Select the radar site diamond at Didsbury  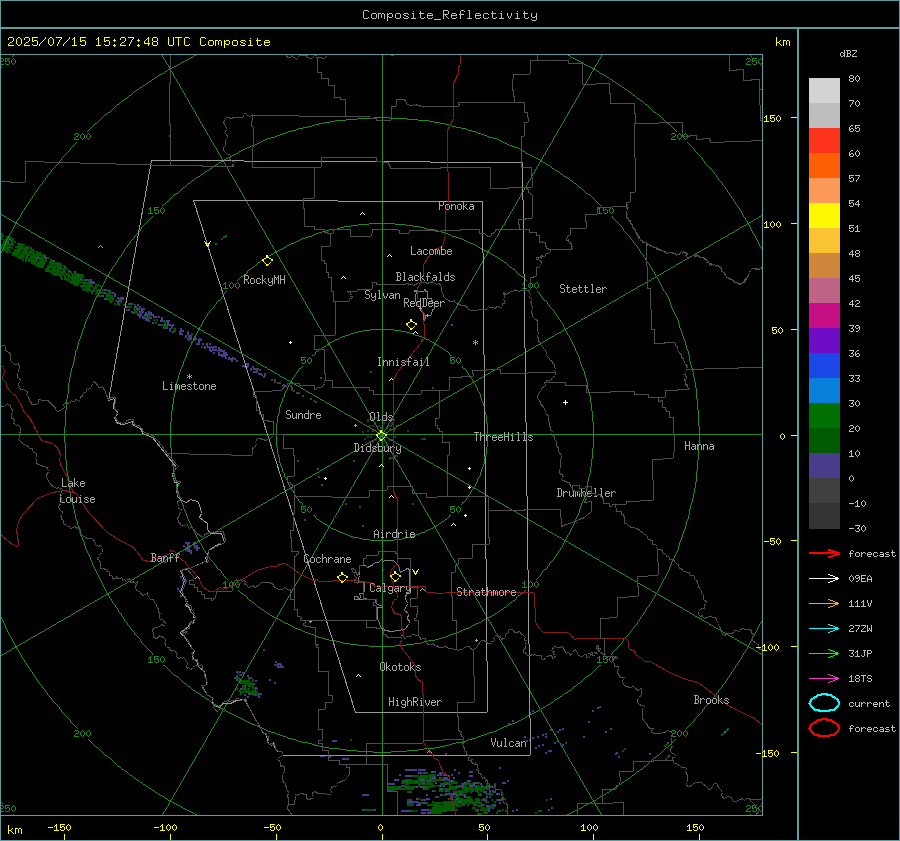pos(382,436)
